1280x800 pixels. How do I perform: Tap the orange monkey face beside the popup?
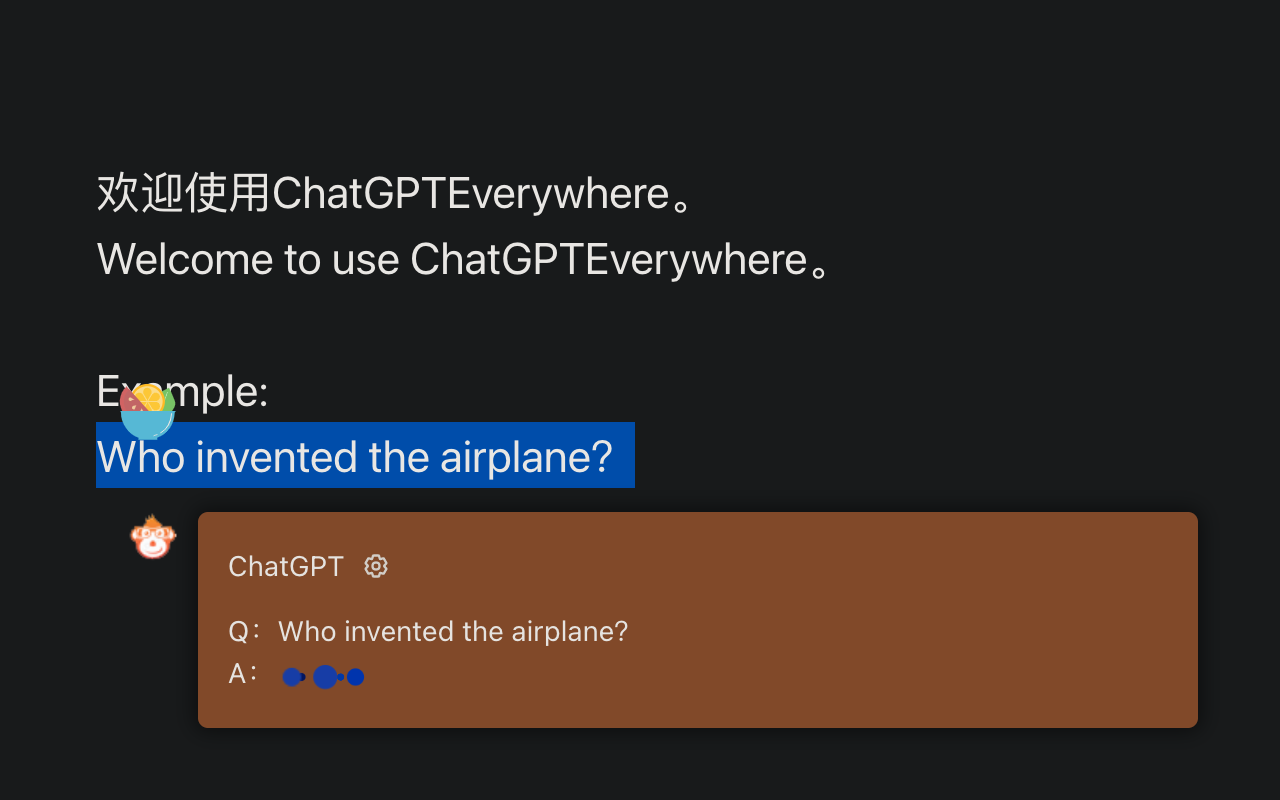coord(153,536)
